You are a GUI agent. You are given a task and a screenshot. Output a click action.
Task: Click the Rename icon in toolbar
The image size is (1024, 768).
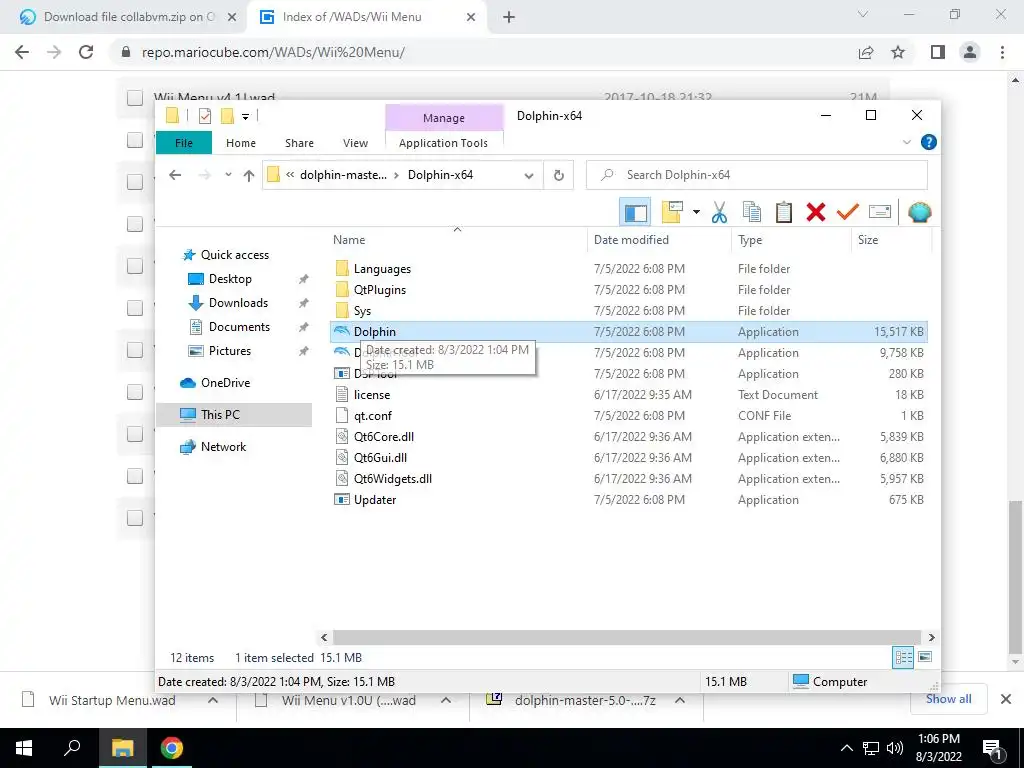880,212
